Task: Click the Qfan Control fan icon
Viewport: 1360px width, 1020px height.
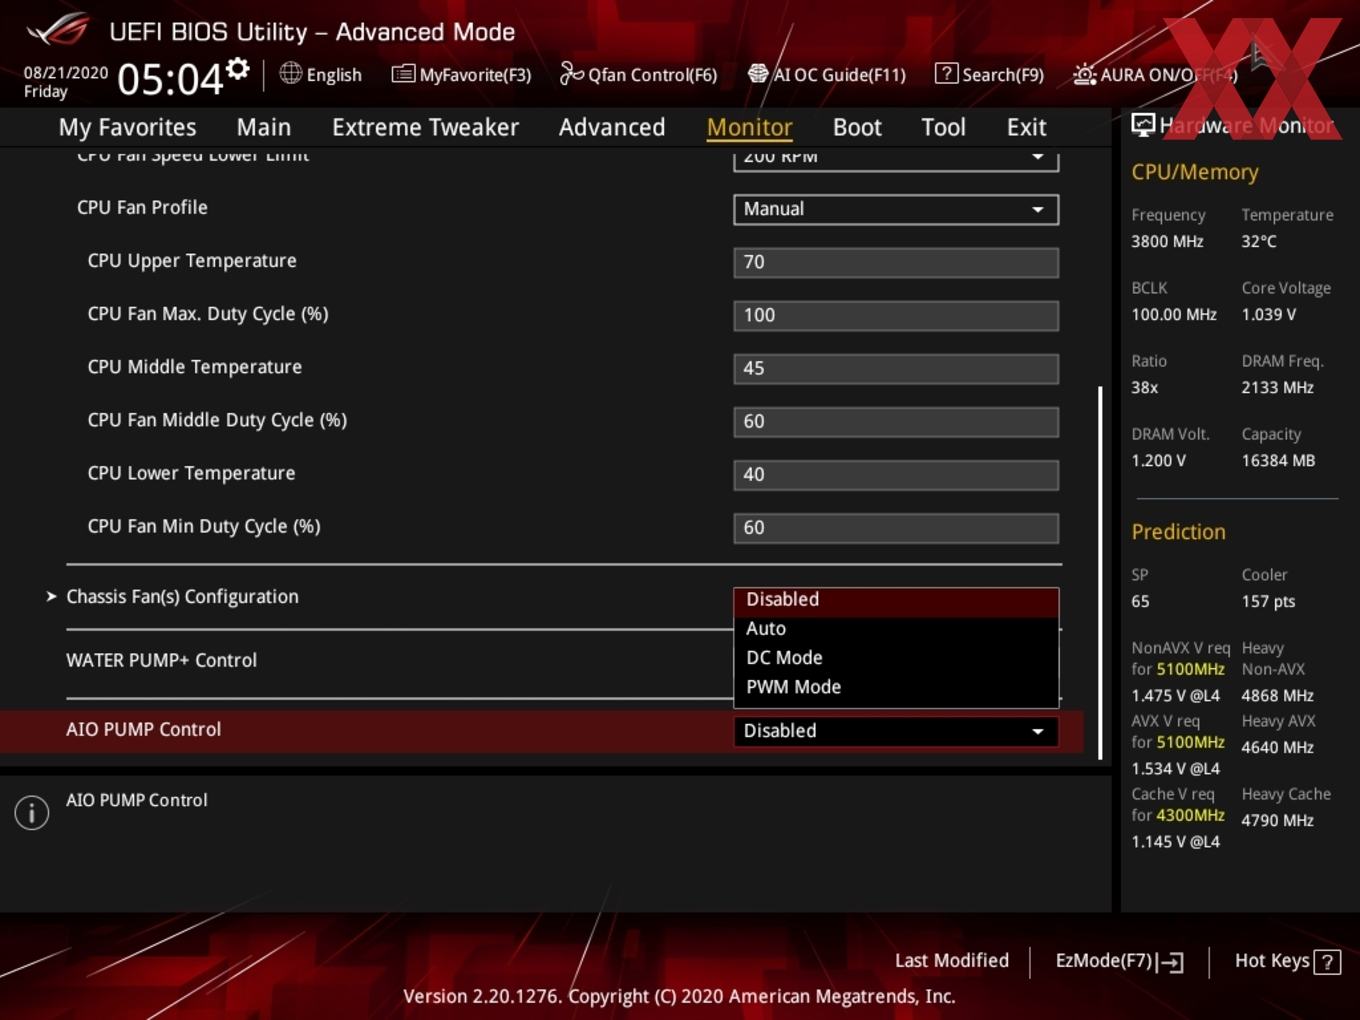Action: pyautogui.click(x=571, y=73)
